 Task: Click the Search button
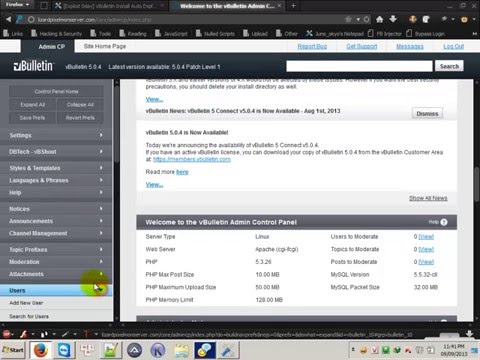pos(449,66)
